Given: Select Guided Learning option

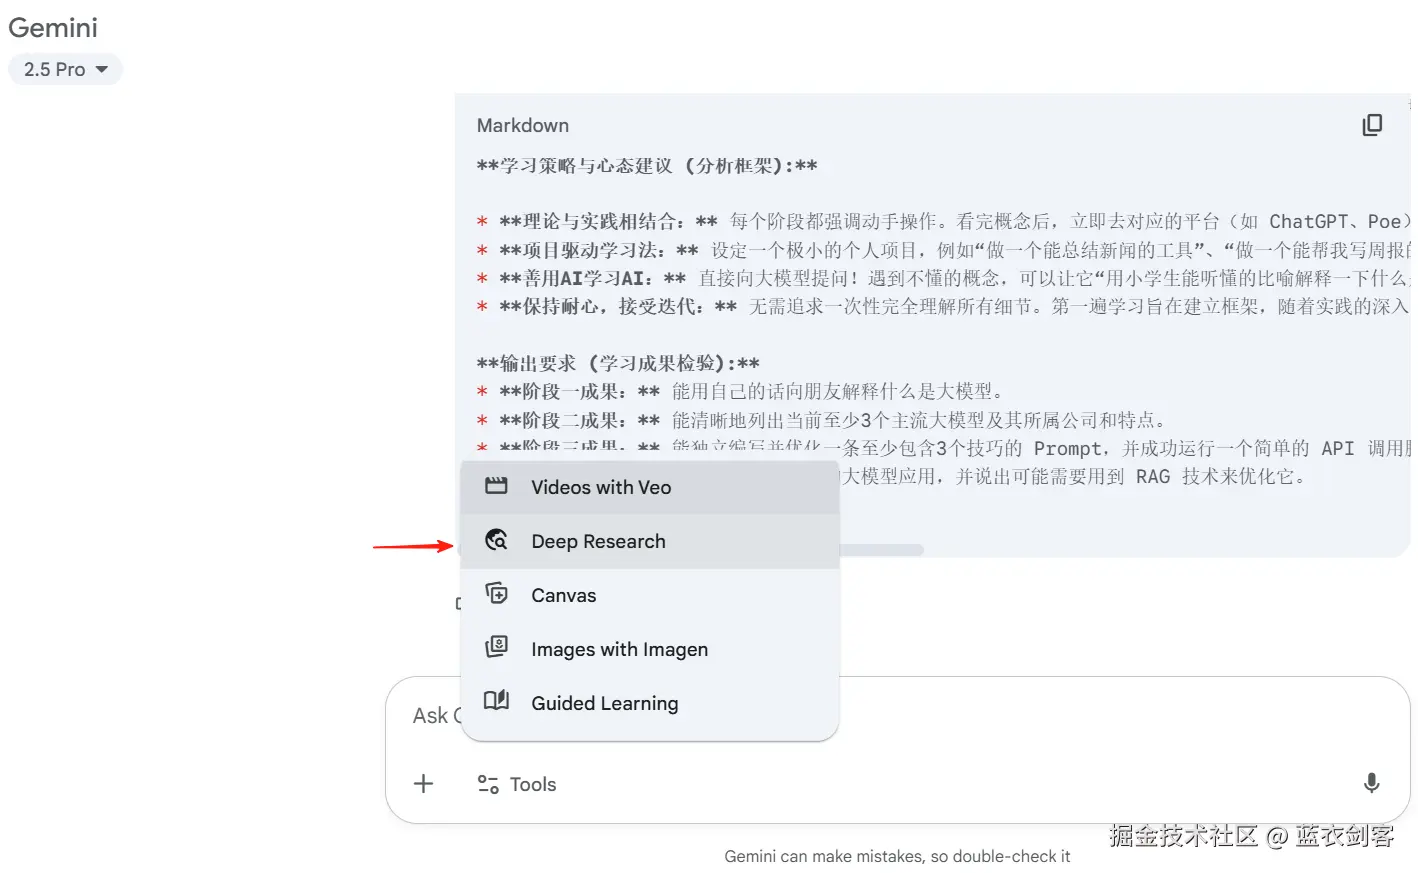Looking at the screenshot, I should 650,703.
